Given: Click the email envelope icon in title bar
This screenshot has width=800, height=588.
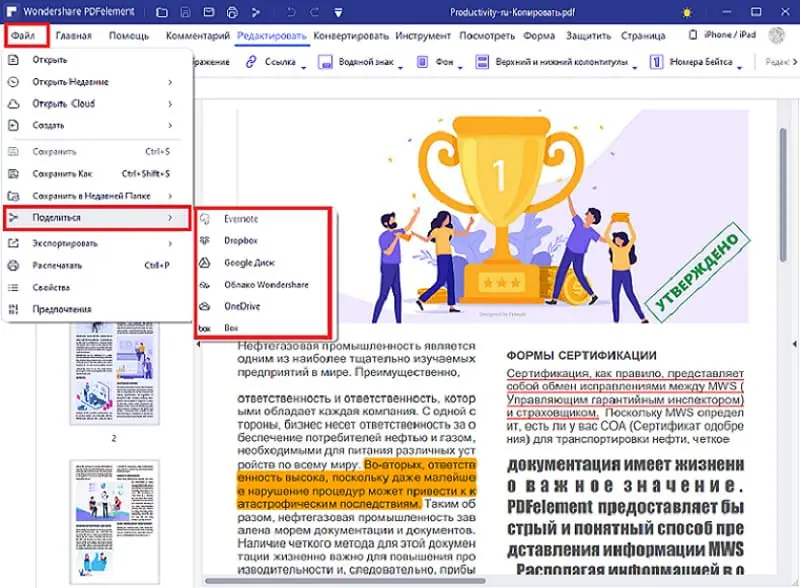Looking at the screenshot, I should pyautogui.click(x=209, y=12).
